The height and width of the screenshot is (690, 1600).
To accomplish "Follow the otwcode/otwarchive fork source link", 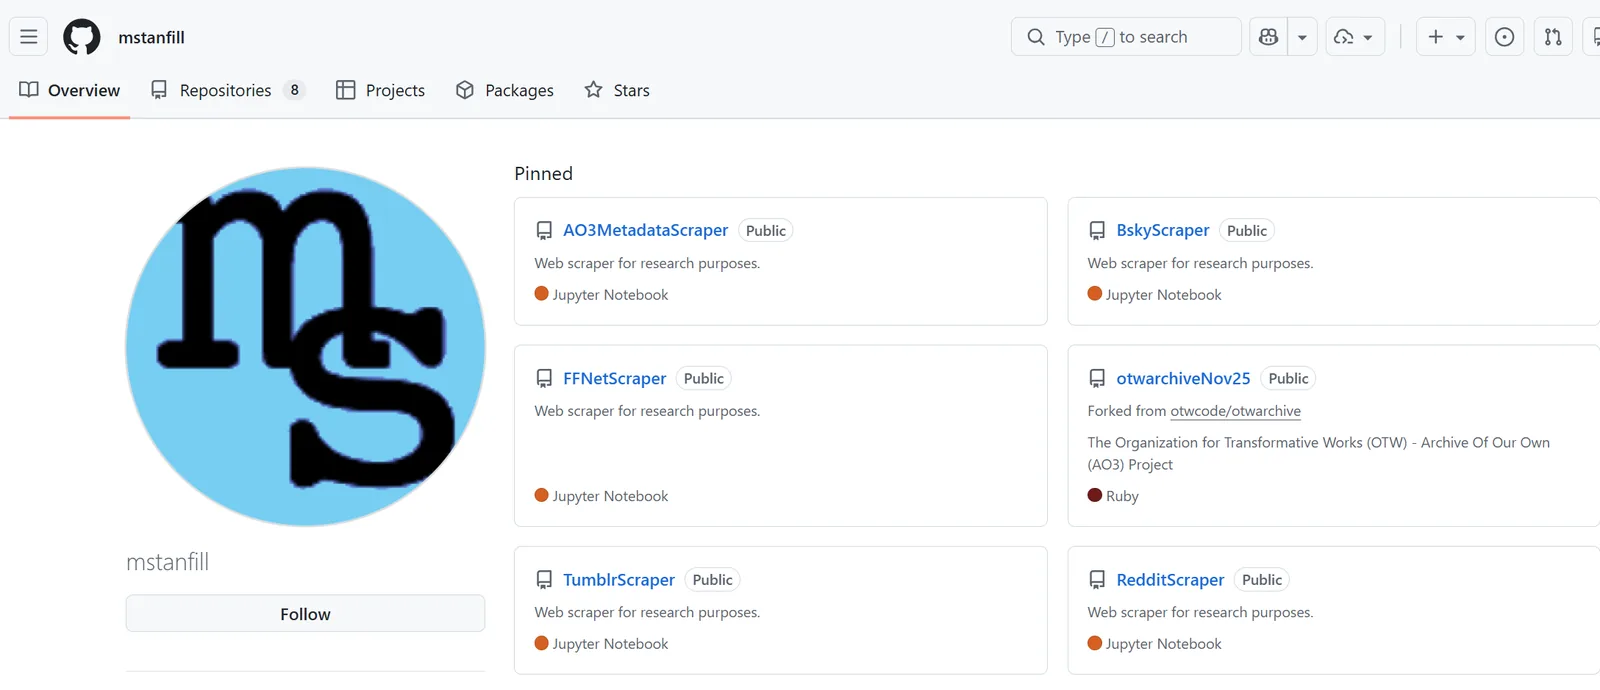I will tap(1236, 411).
